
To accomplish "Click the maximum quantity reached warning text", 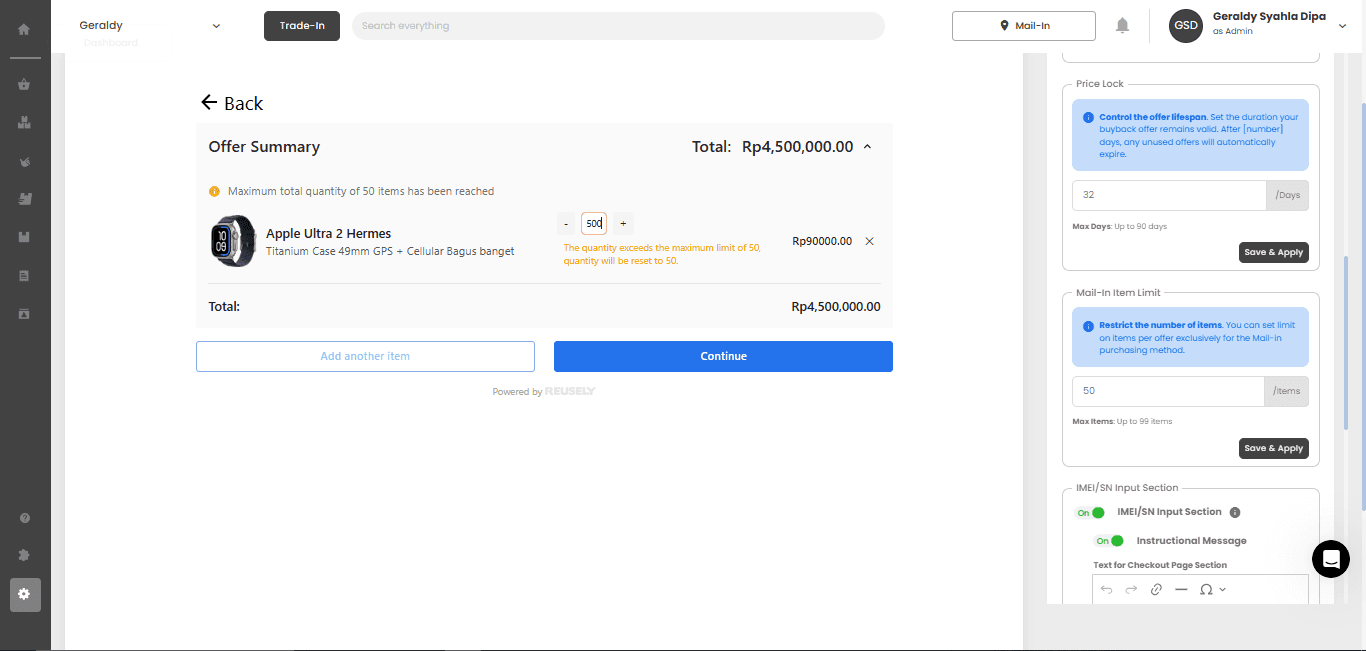I will point(361,191).
